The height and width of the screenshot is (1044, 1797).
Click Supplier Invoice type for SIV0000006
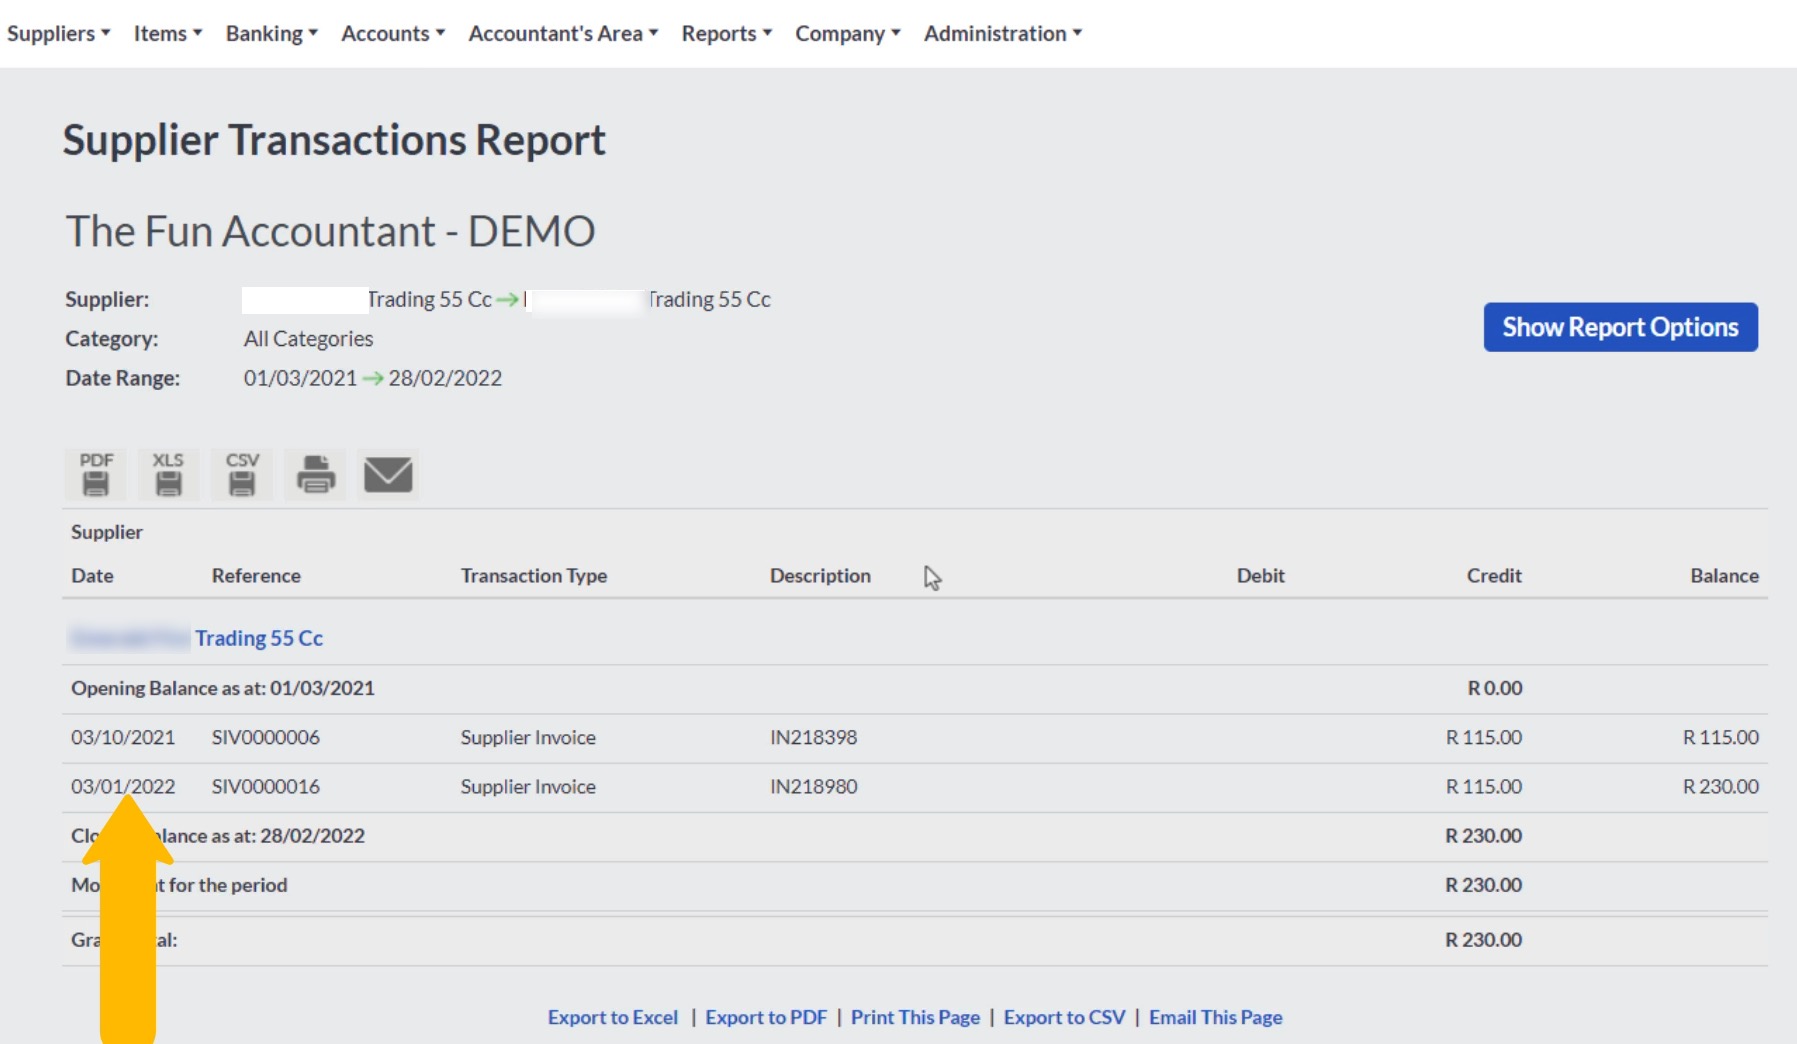(528, 737)
